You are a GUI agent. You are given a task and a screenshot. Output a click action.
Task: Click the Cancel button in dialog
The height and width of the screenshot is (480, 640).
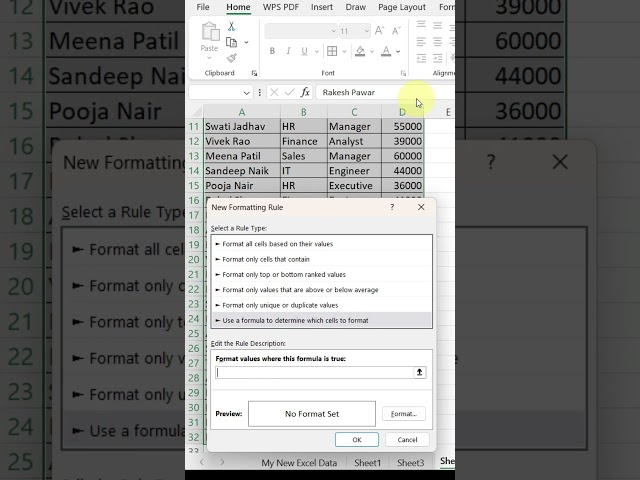coord(407,440)
